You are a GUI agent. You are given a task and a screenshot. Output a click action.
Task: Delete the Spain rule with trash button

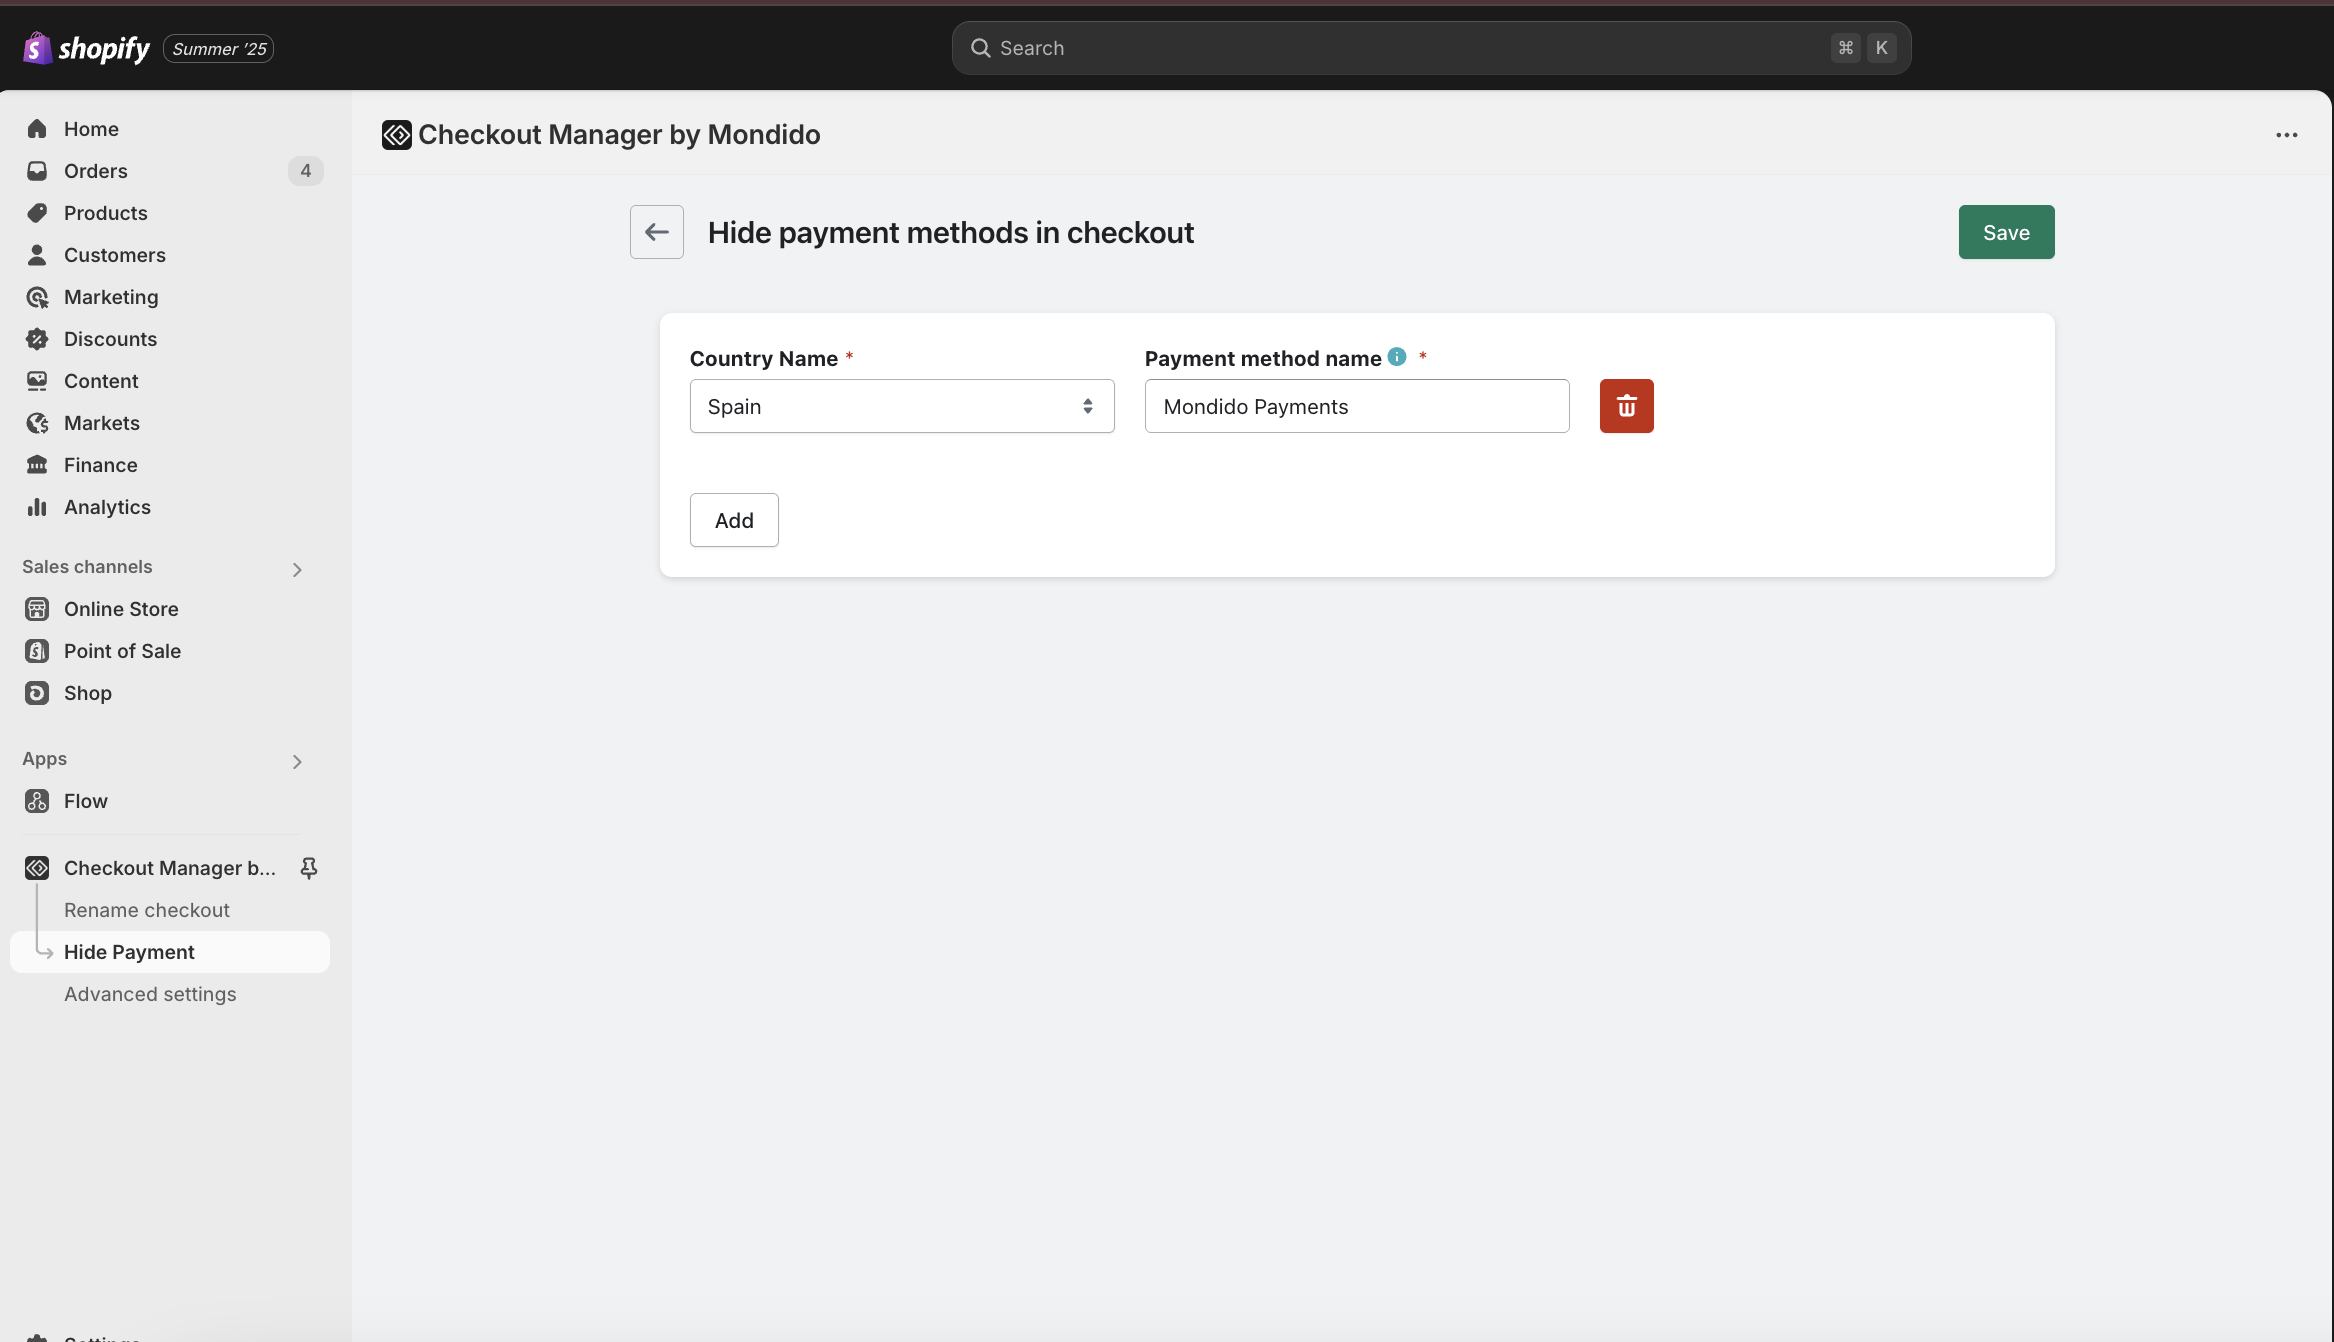tap(1626, 406)
